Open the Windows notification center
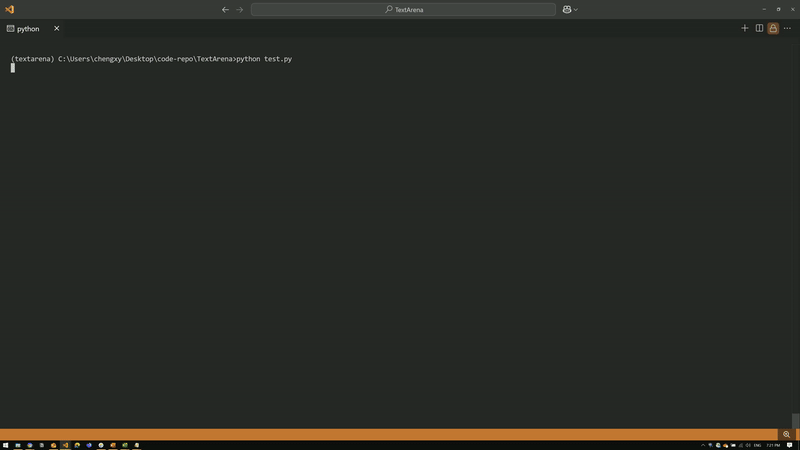Image resolution: width=800 pixels, height=450 pixels. pos(788,445)
